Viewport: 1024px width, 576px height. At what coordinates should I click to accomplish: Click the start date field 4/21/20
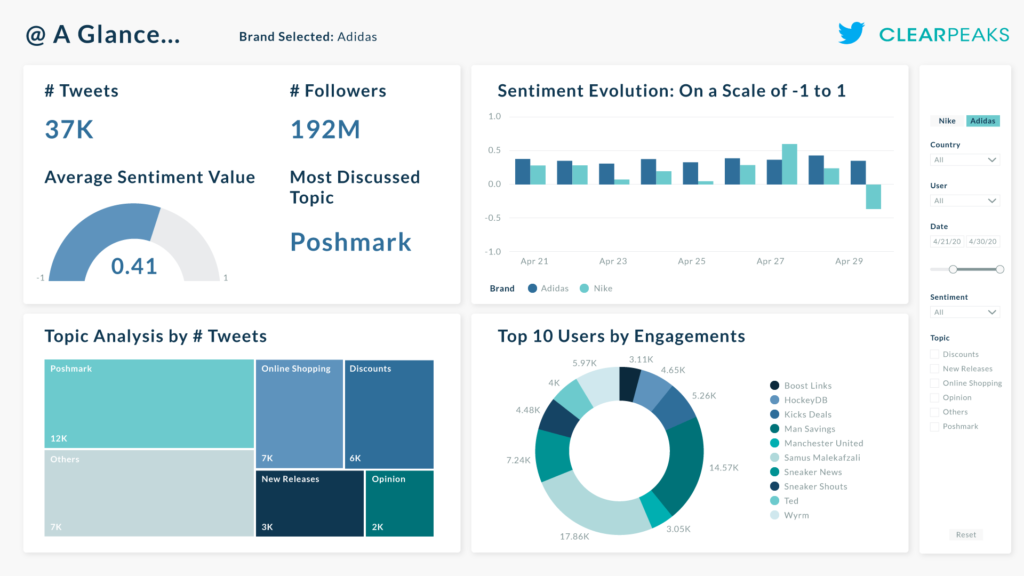point(947,242)
